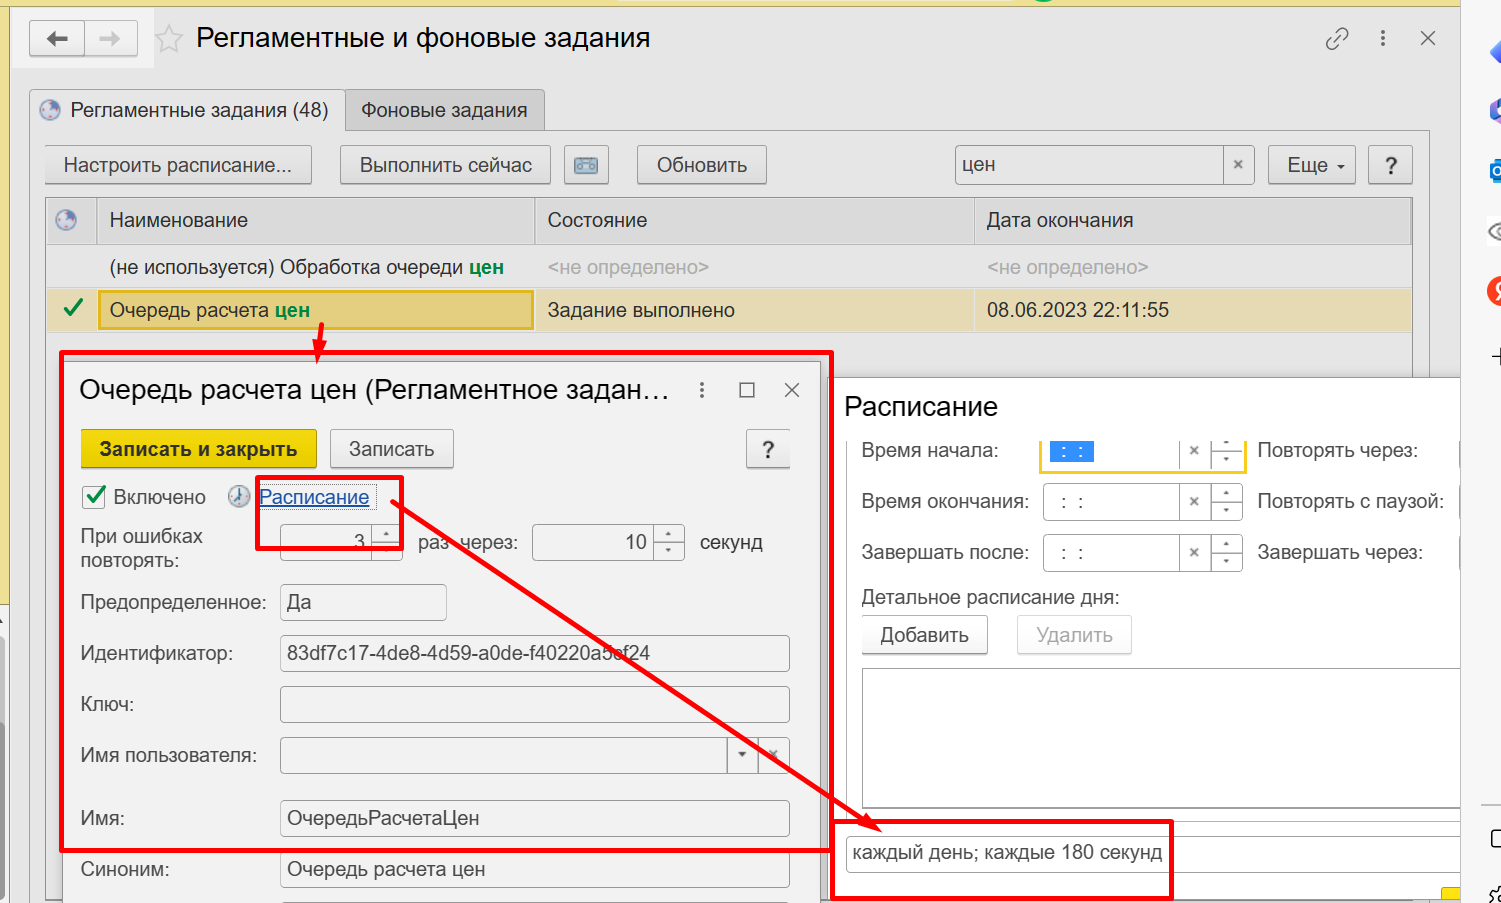The width and height of the screenshot is (1501, 903).
Task: Add the page to favorites with the star
Action: pos(169,39)
